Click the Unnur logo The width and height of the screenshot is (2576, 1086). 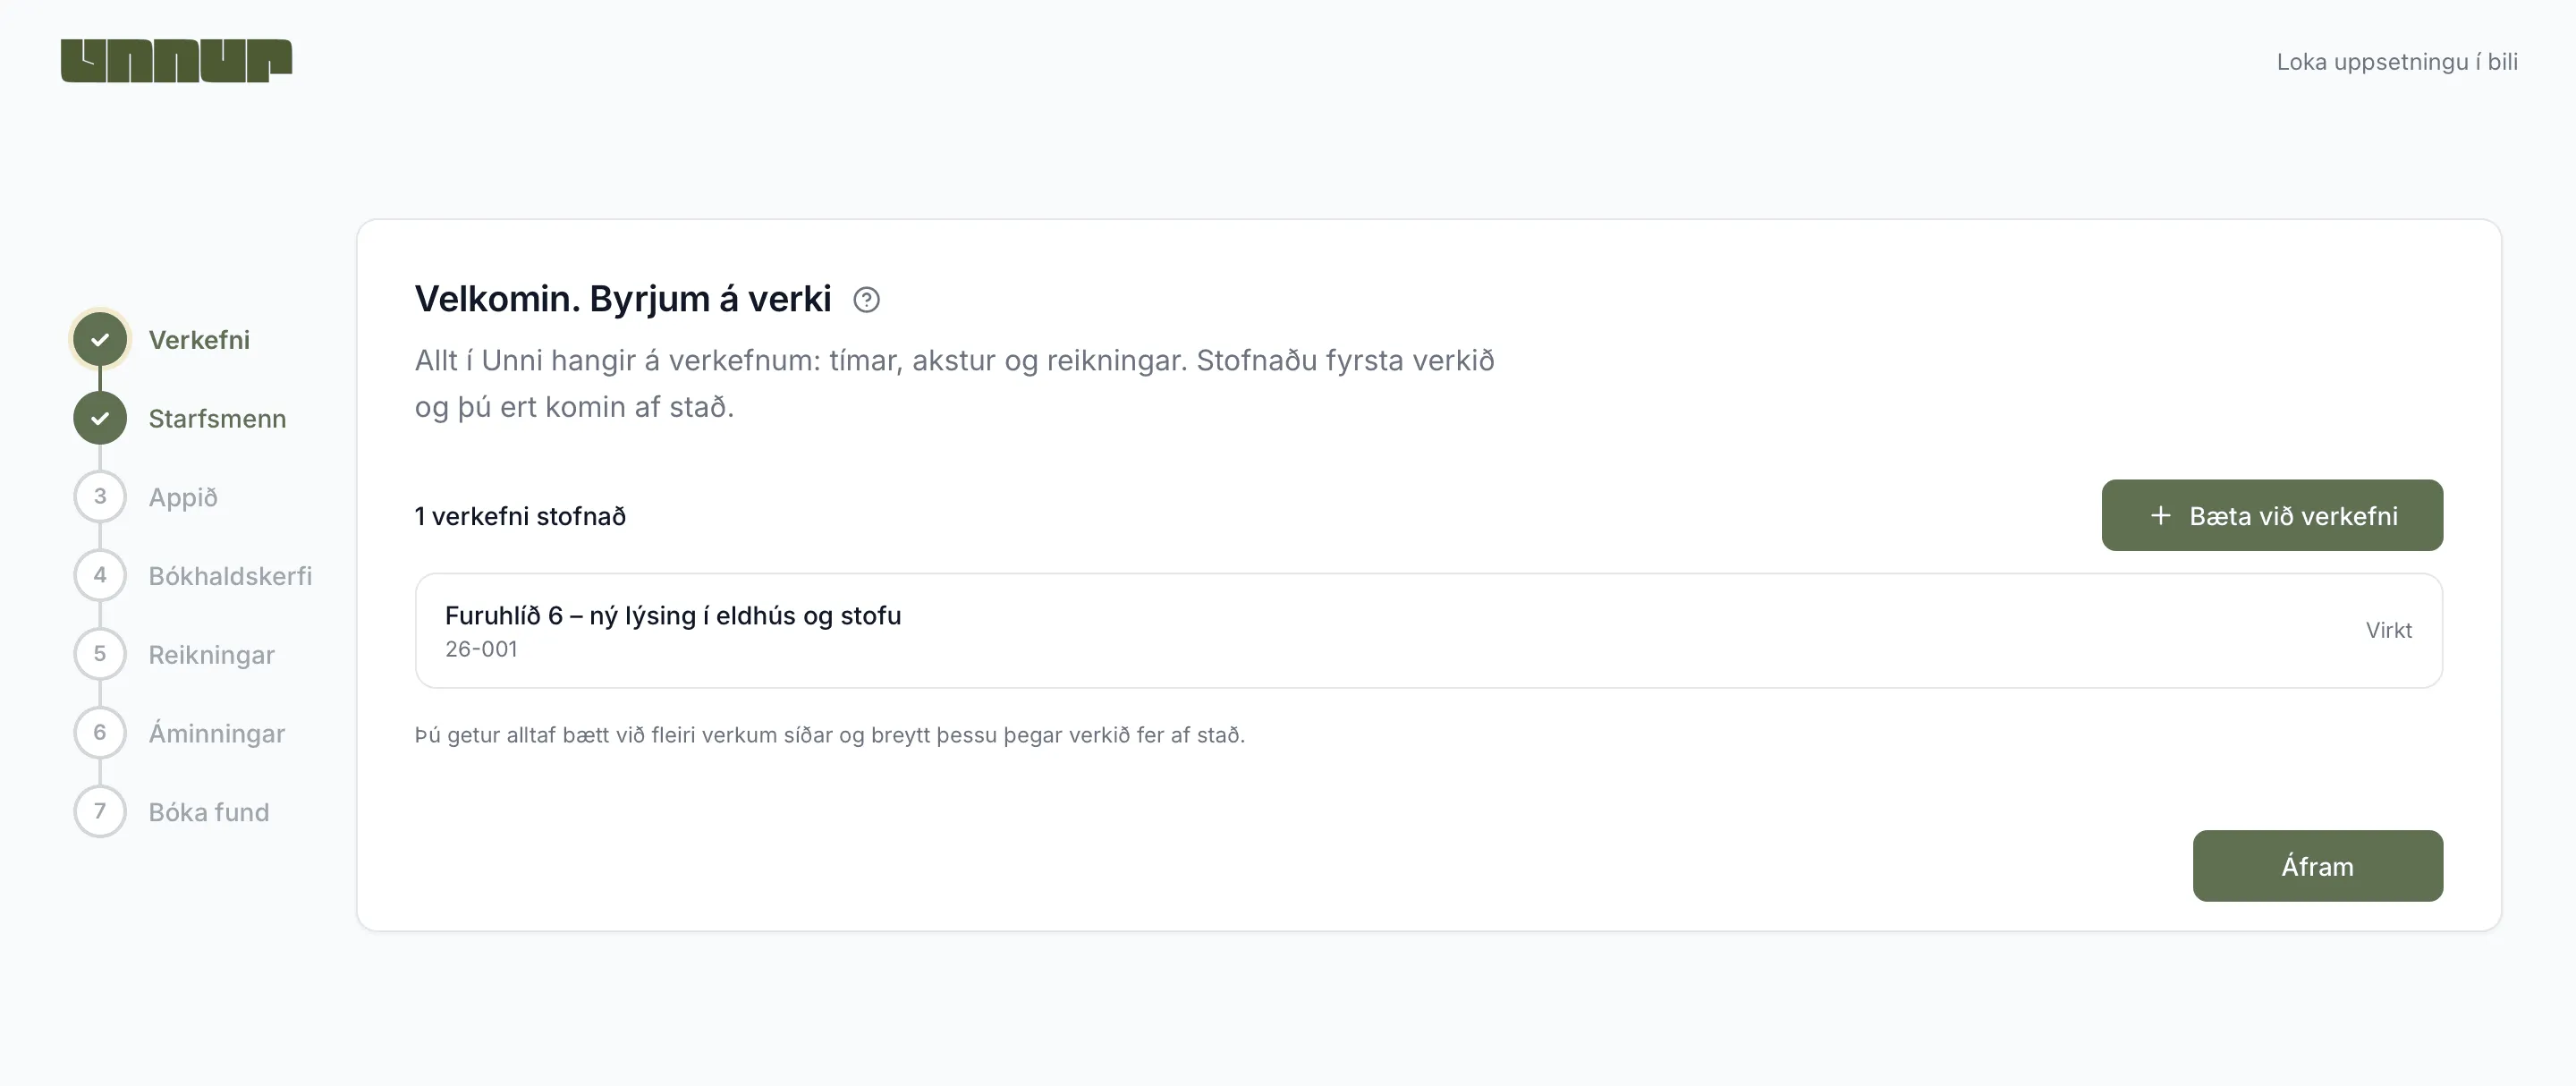click(176, 60)
